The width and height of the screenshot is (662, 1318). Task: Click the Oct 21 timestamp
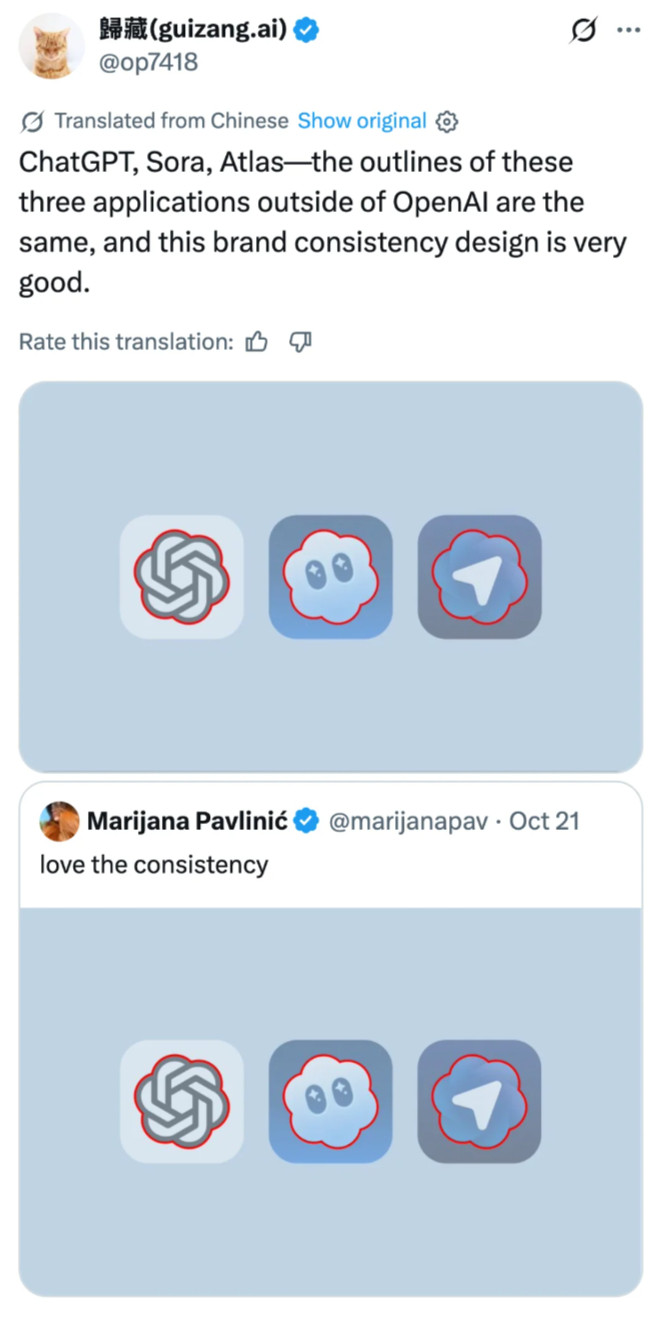coord(544,821)
